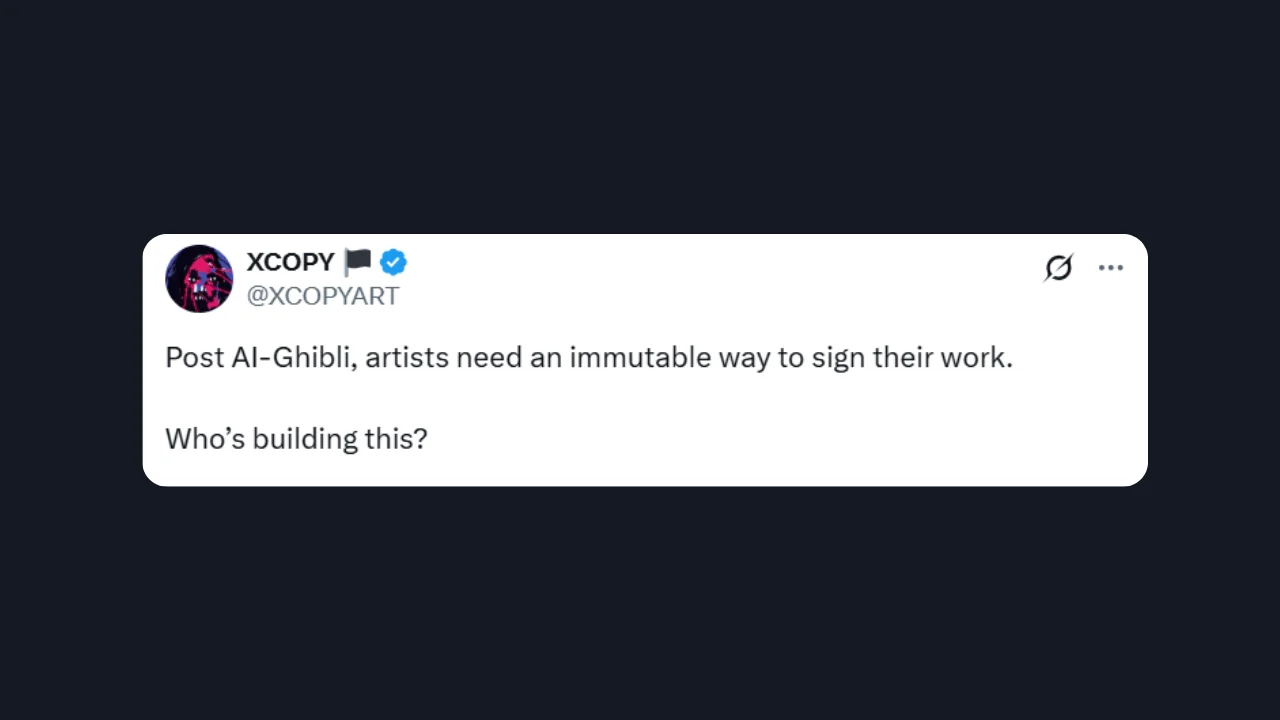
Task: Open XCOPY's profile picture avatar
Action: pos(199,279)
